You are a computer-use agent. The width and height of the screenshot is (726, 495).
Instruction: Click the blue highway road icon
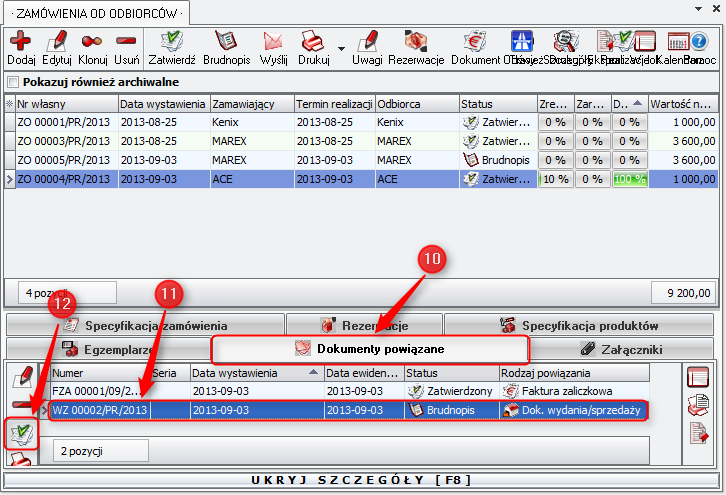tap(522, 41)
